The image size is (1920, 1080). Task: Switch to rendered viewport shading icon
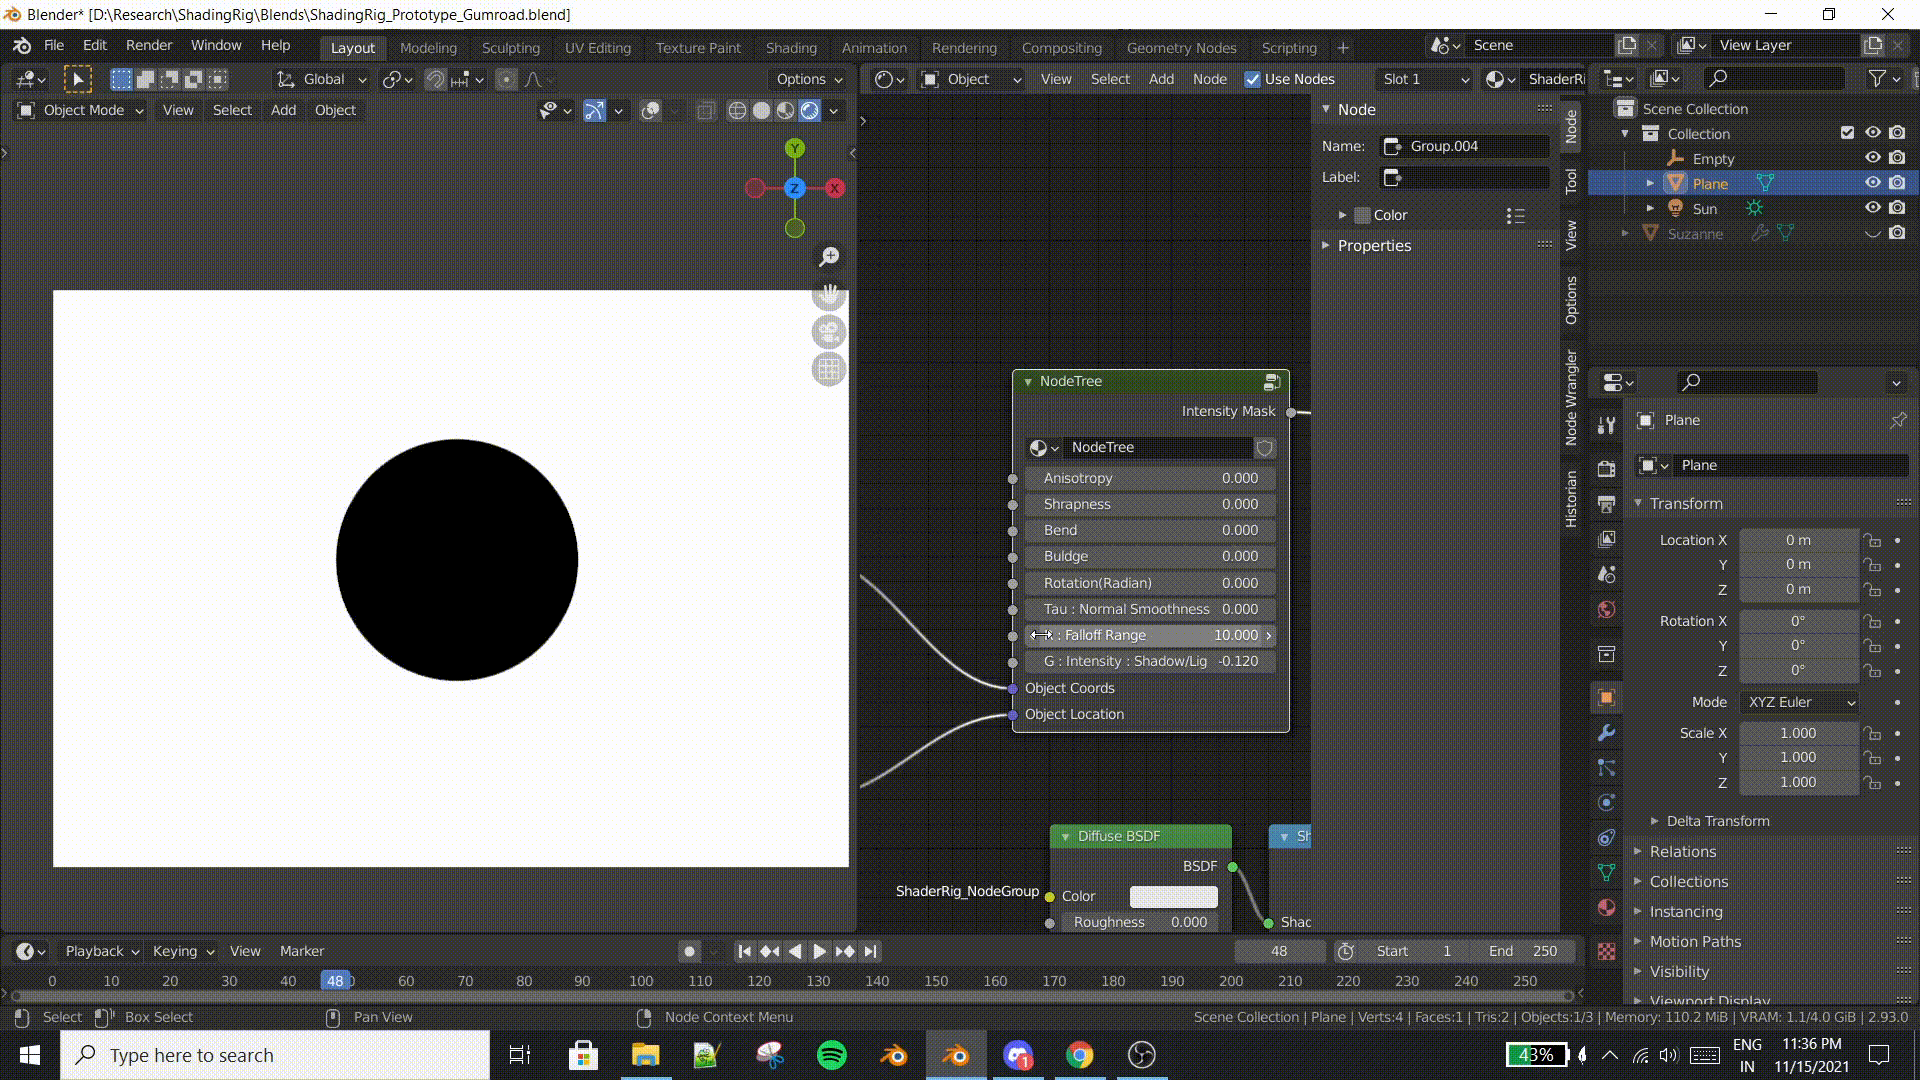pos(810,111)
